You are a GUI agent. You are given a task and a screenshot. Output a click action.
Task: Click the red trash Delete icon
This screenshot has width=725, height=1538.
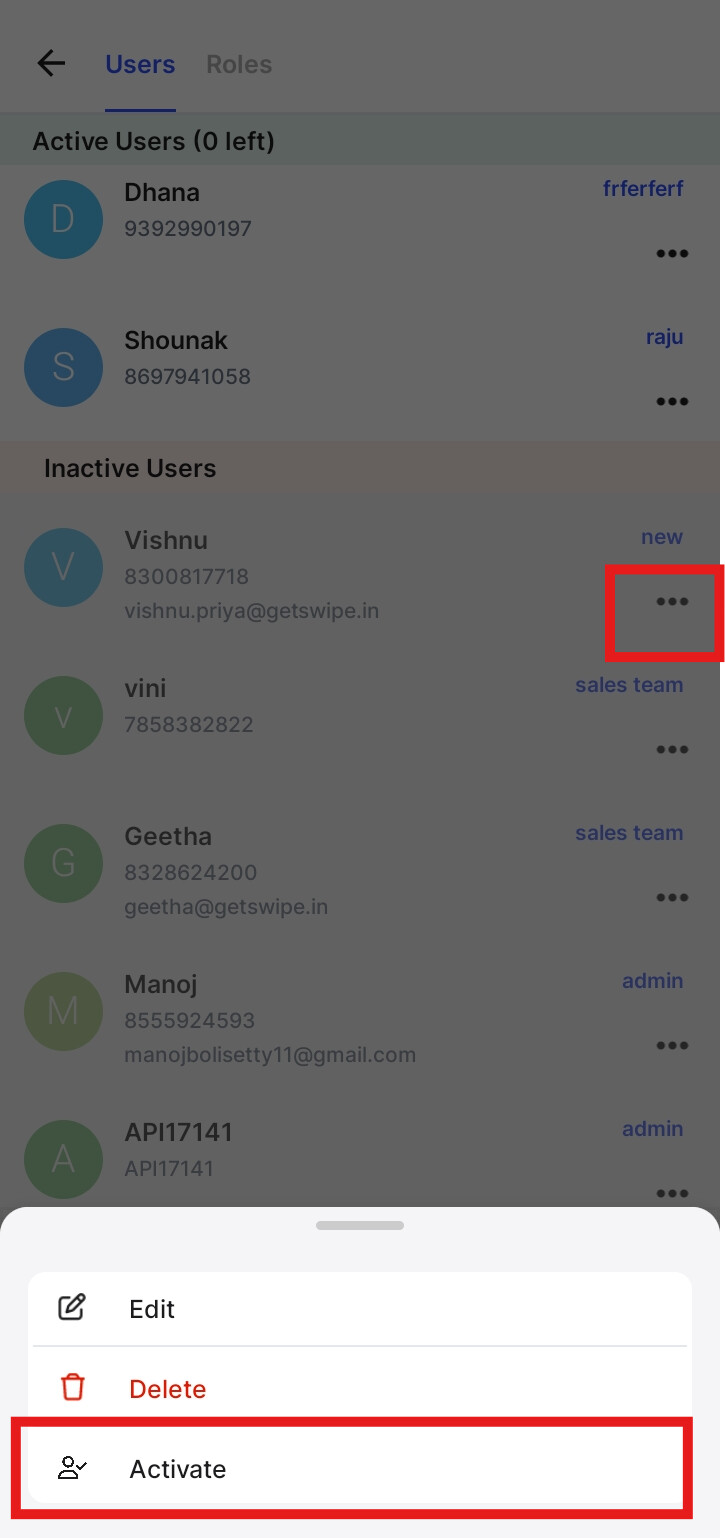[73, 1388]
